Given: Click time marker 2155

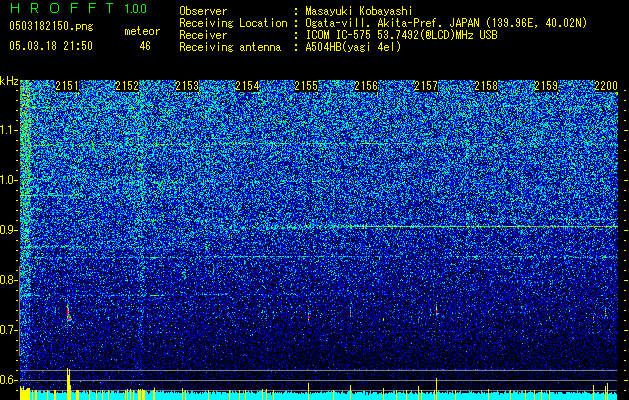Looking at the screenshot, I should (306, 86).
